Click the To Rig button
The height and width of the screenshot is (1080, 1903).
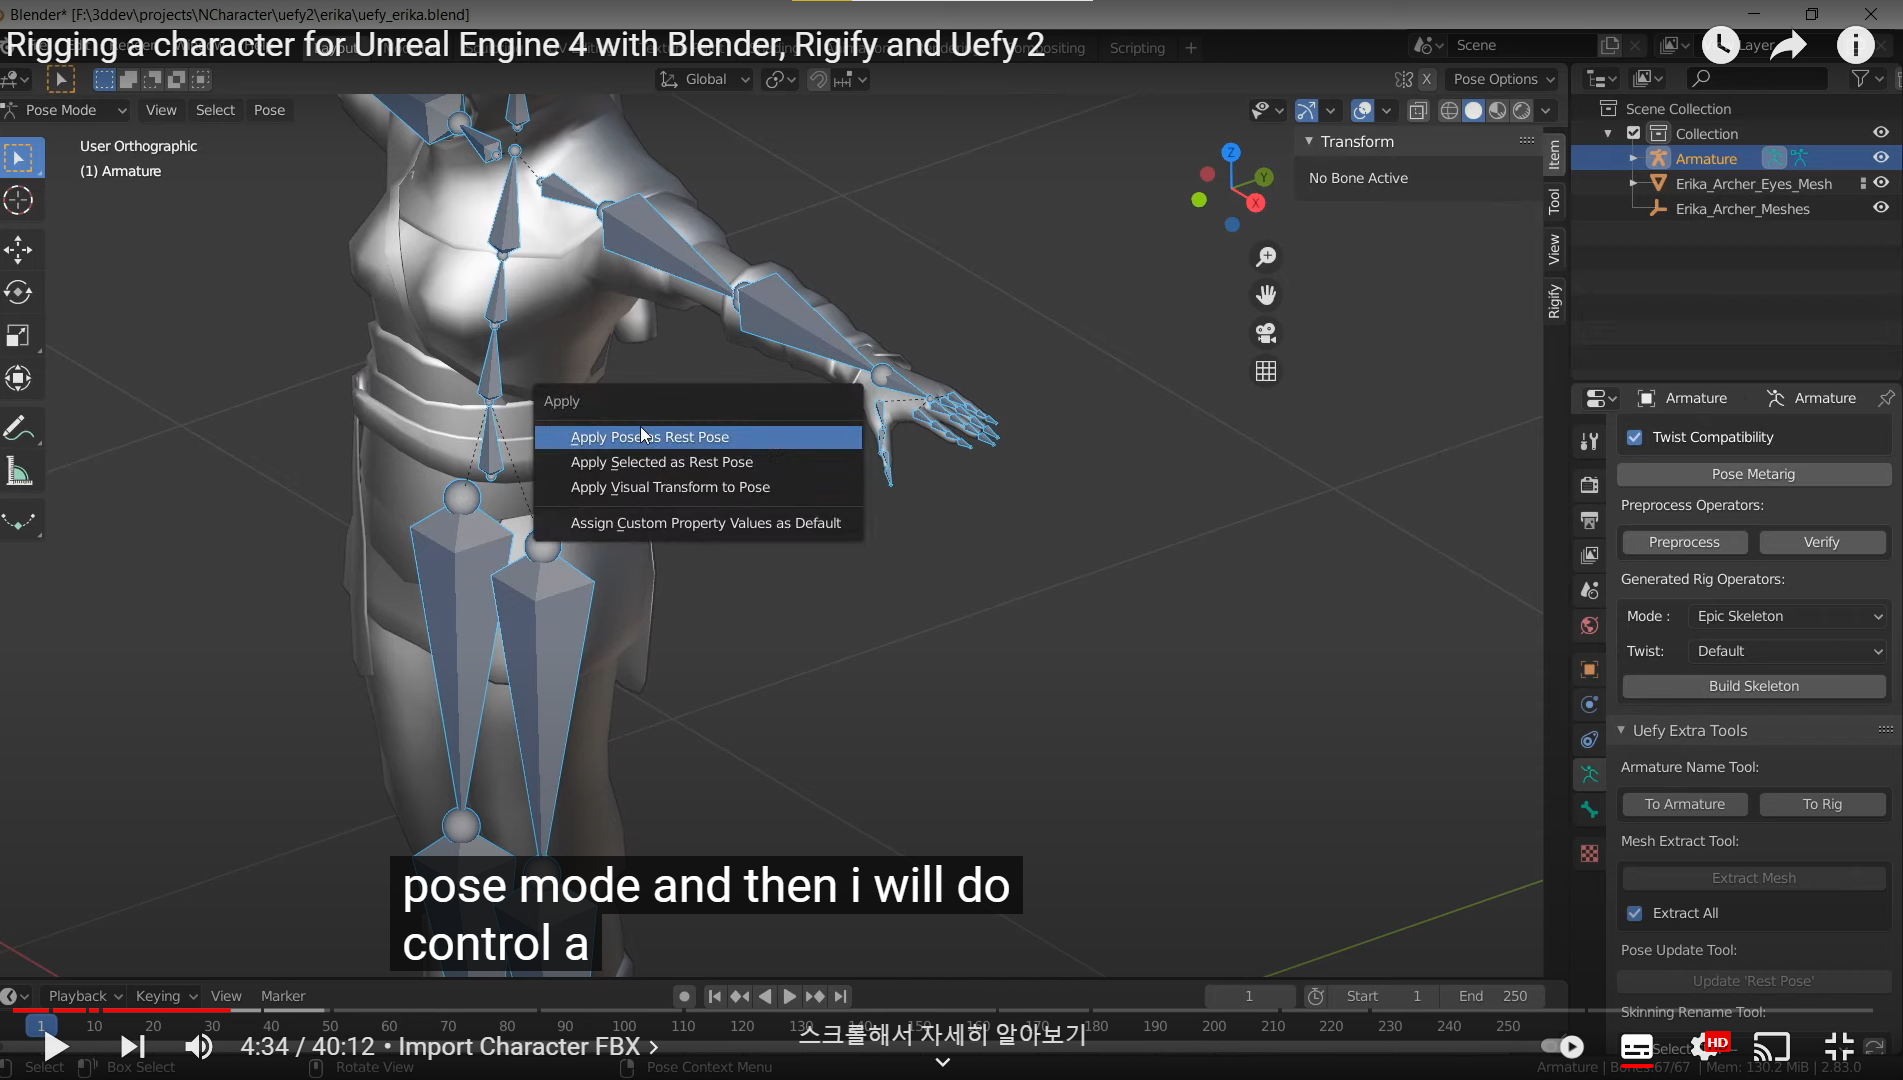coord(1822,804)
